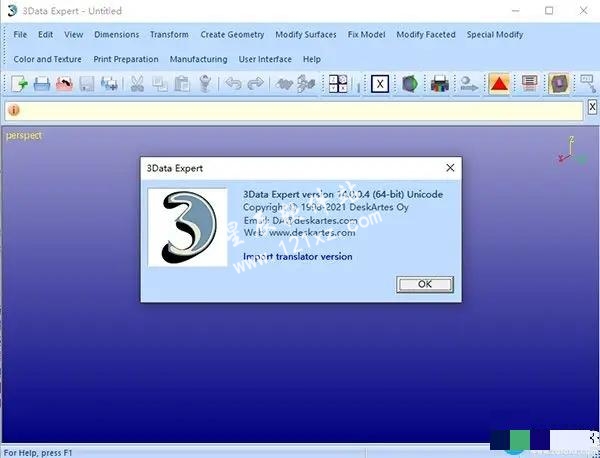Click the 3Data Expert title bar icon

coord(12,11)
